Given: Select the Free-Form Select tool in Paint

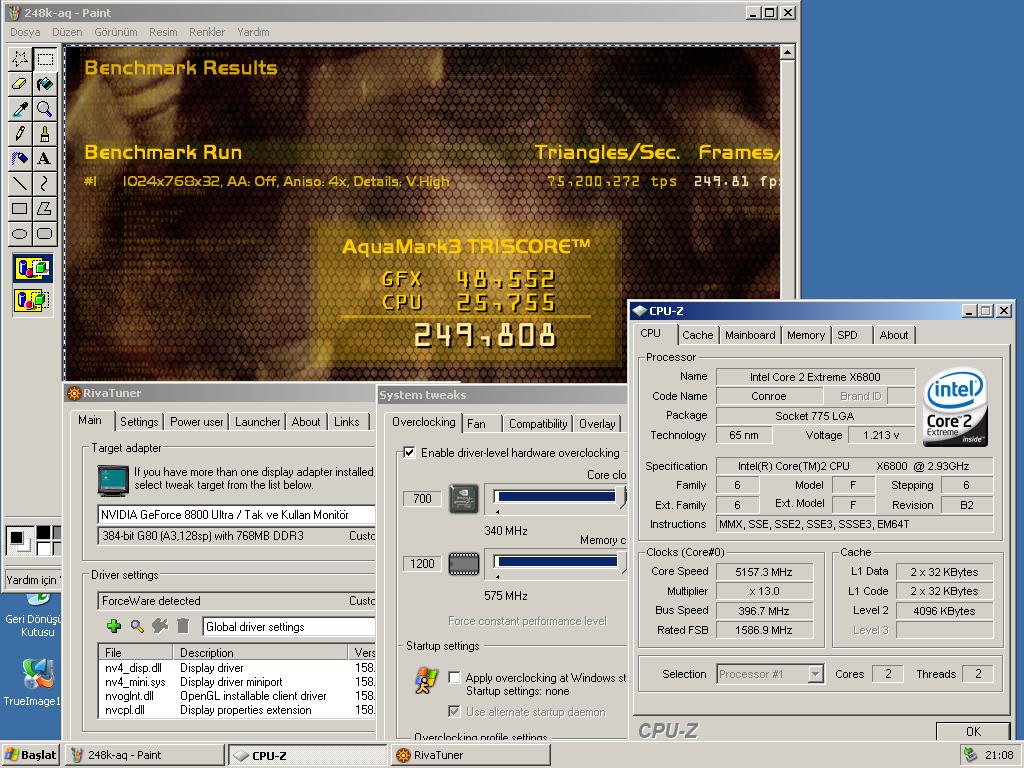Looking at the screenshot, I should [20, 59].
